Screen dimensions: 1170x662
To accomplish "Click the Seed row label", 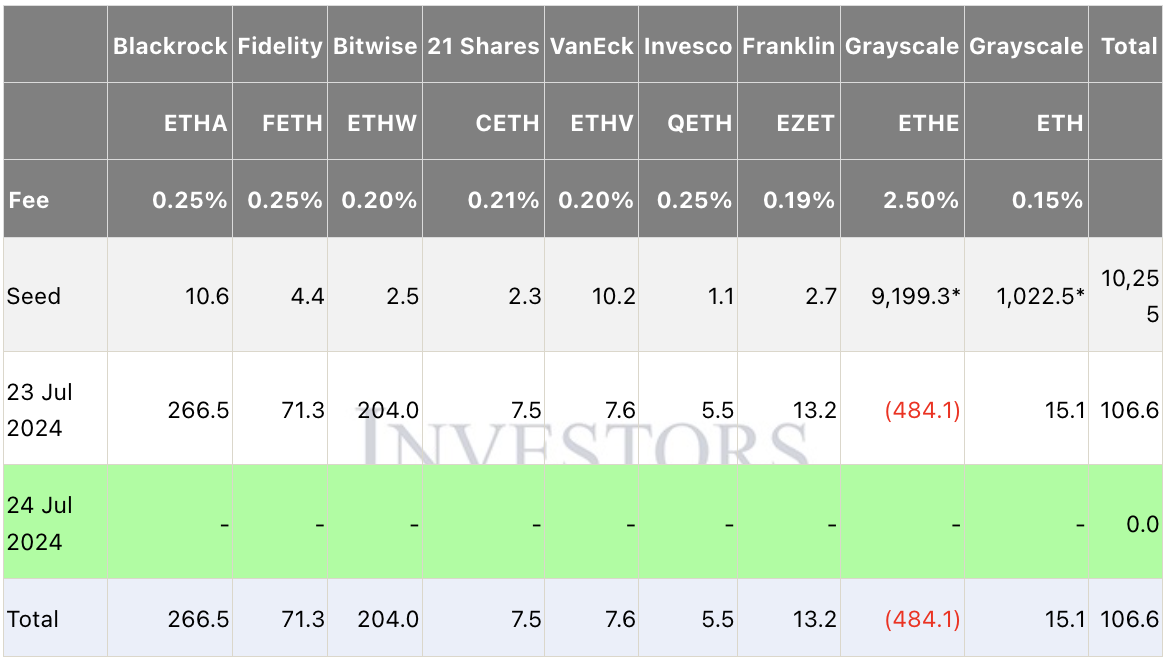I will click(x=34, y=296).
